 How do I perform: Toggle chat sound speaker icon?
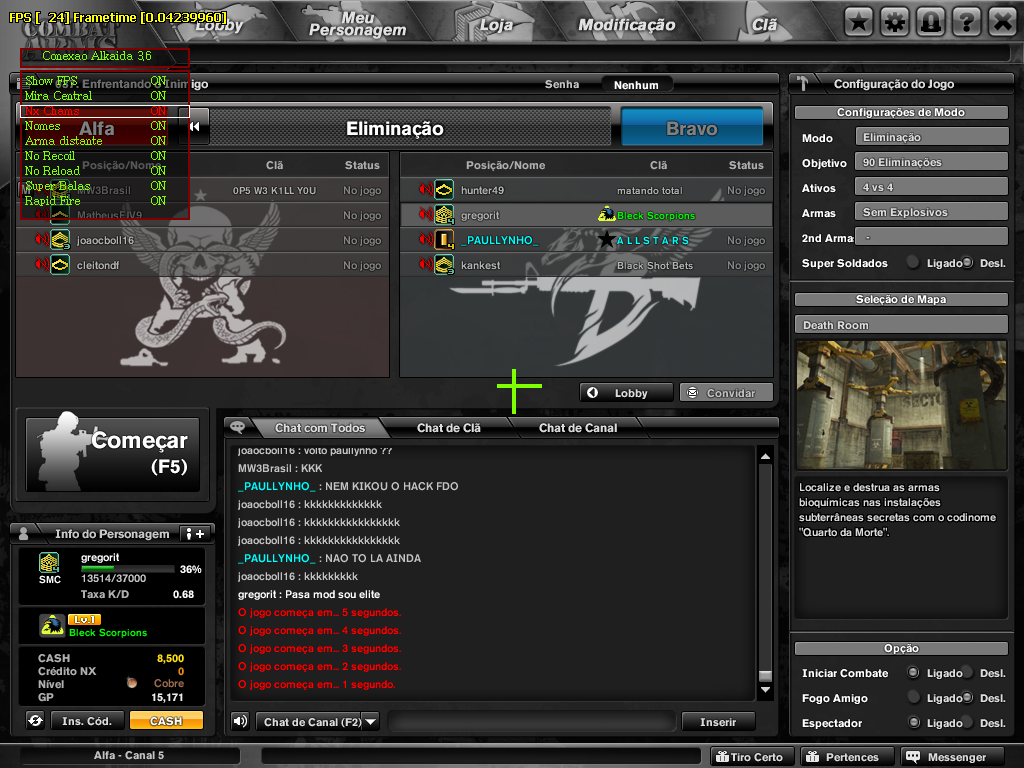(x=240, y=721)
